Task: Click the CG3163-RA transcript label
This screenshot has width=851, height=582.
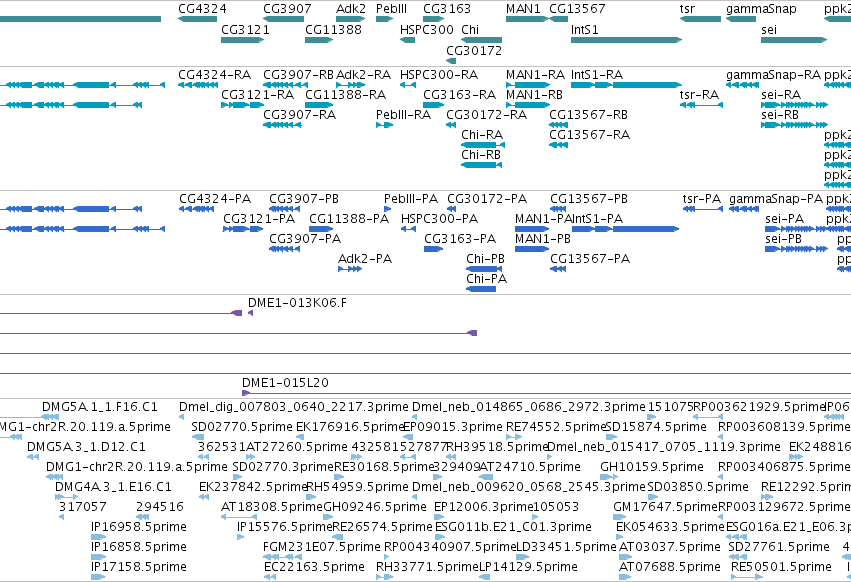Action: [460, 94]
